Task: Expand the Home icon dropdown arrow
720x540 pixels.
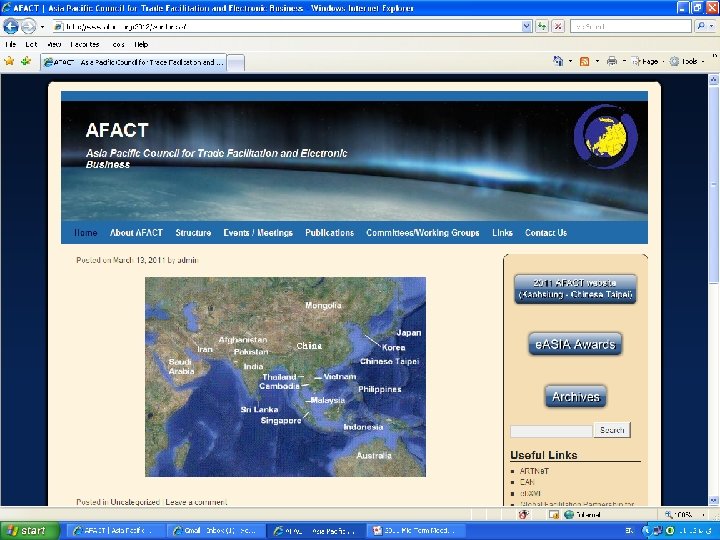Action: [571, 61]
